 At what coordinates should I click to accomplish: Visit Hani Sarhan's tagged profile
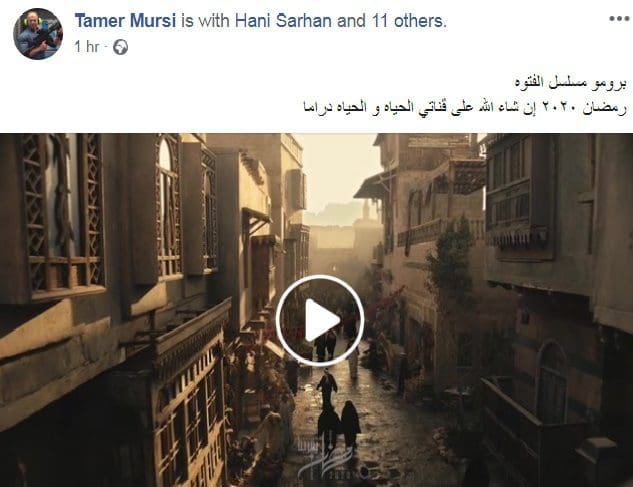[283, 21]
